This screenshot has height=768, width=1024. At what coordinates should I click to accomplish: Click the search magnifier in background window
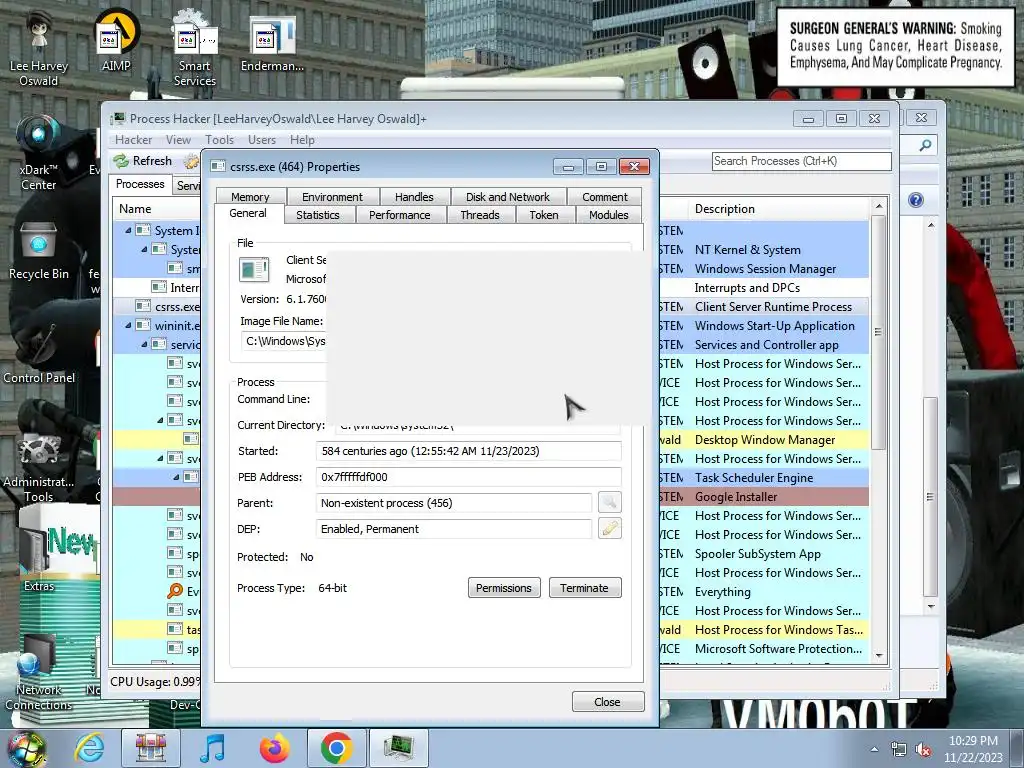tap(925, 145)
